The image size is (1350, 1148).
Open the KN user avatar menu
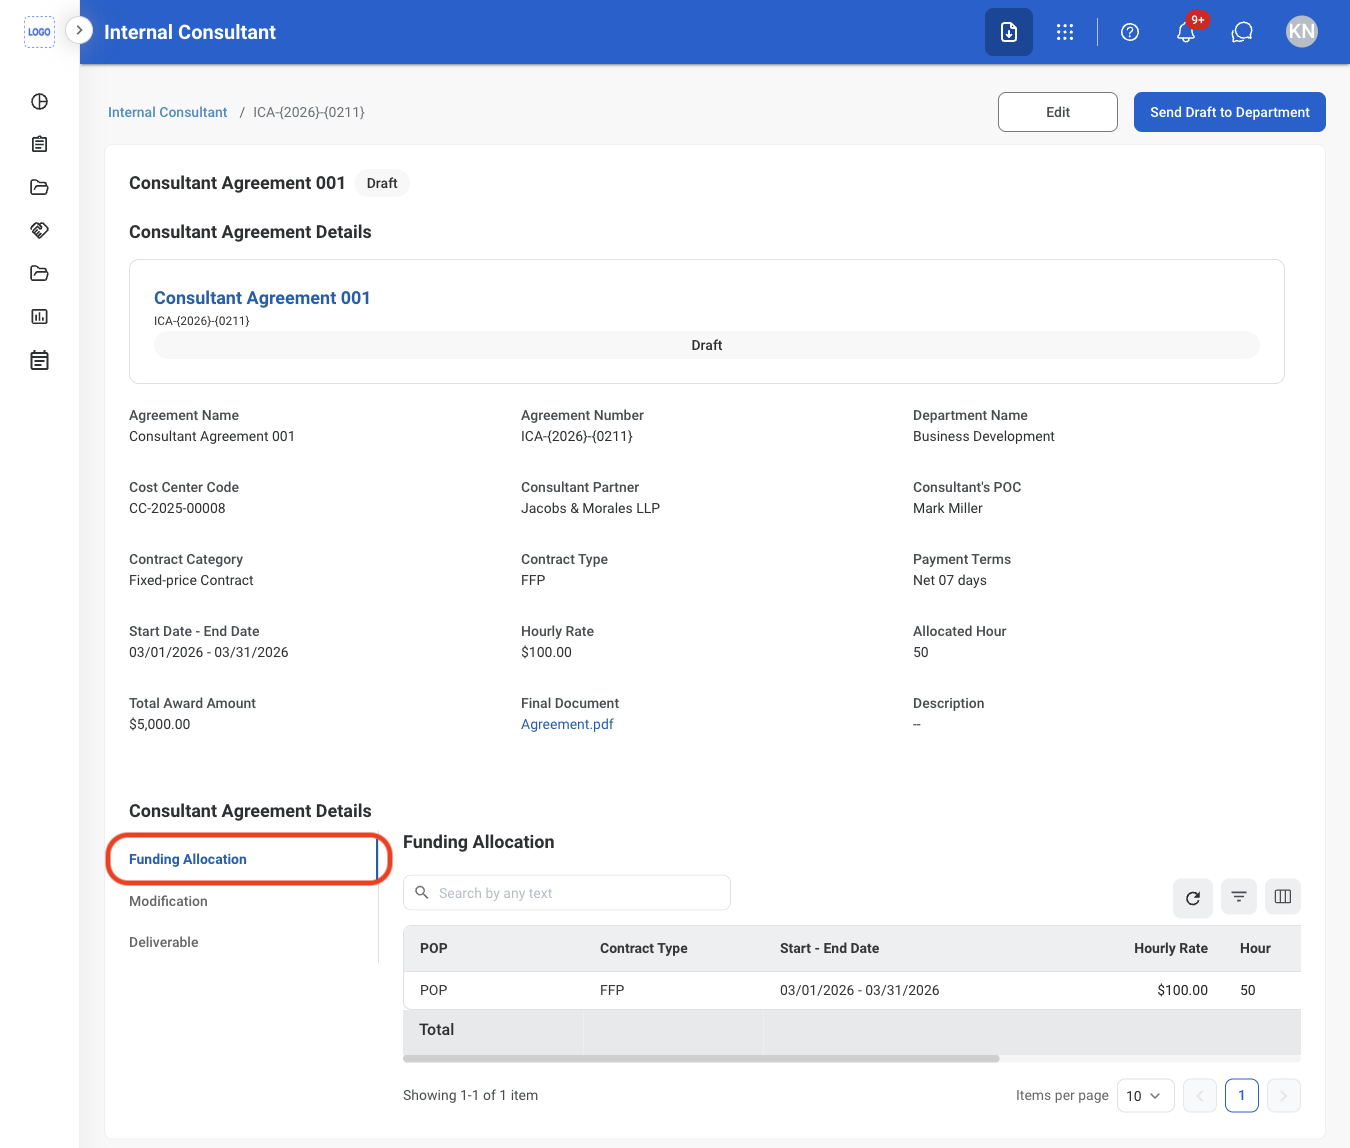pyautogui.click(x=1302, y=31)
